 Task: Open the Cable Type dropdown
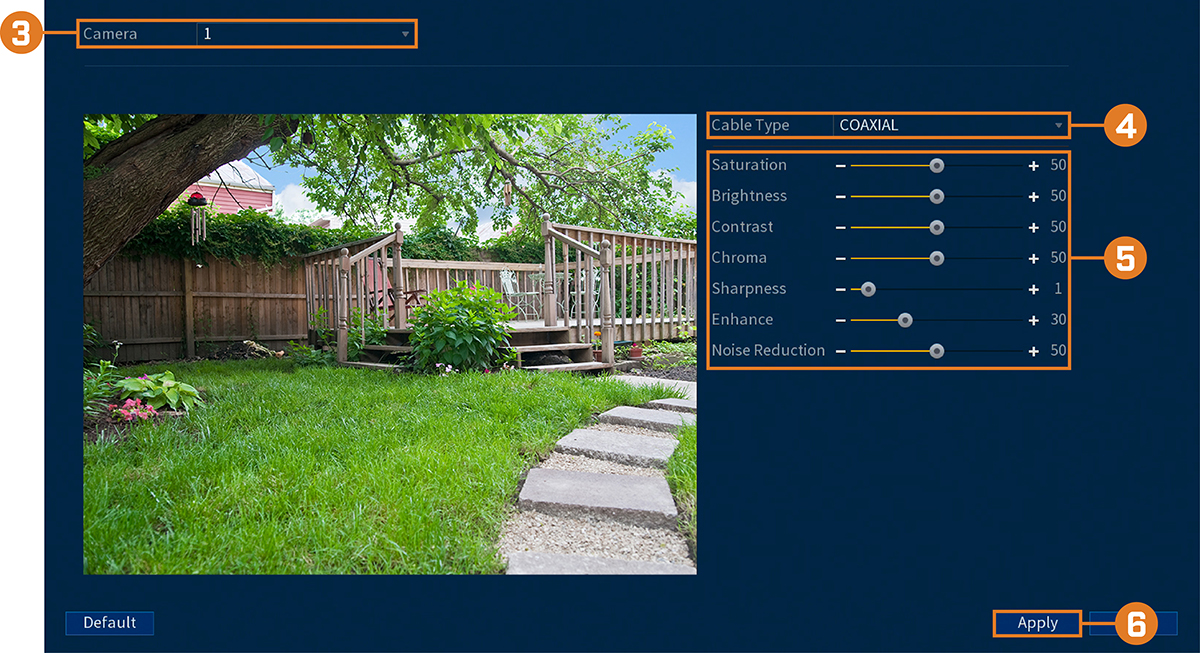pyautogui.click(x=950, y=125)
